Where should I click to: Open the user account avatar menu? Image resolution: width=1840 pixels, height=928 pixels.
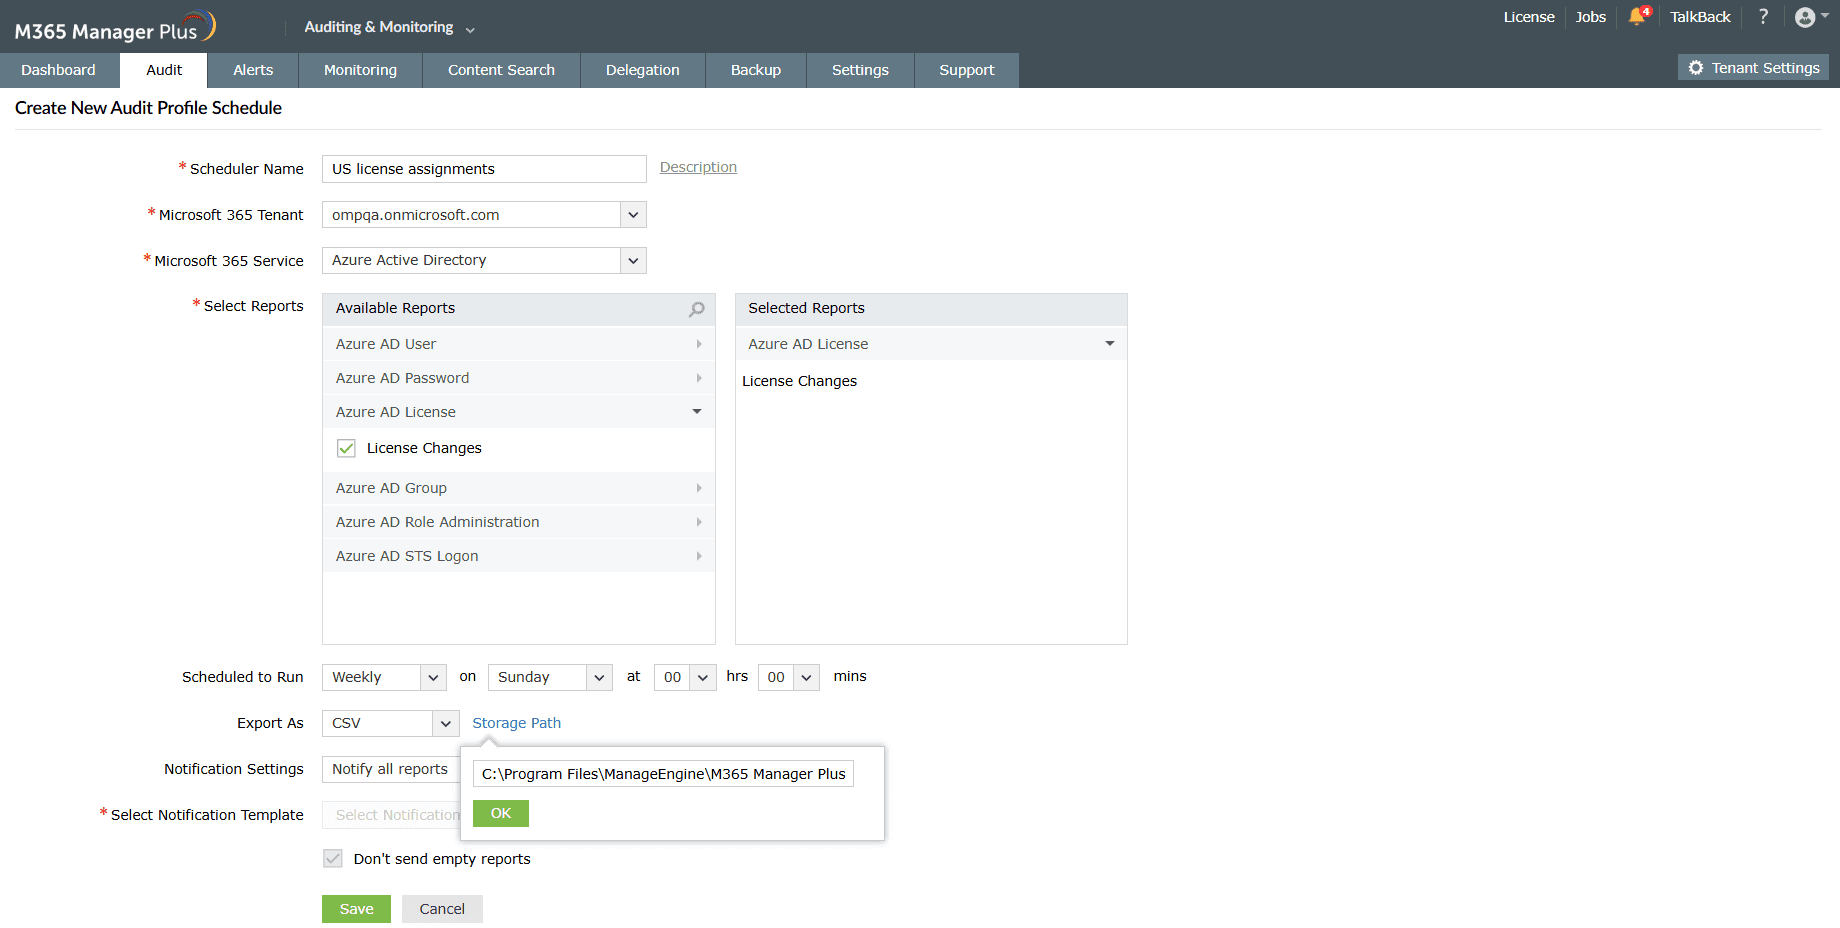click(1810, 17)
